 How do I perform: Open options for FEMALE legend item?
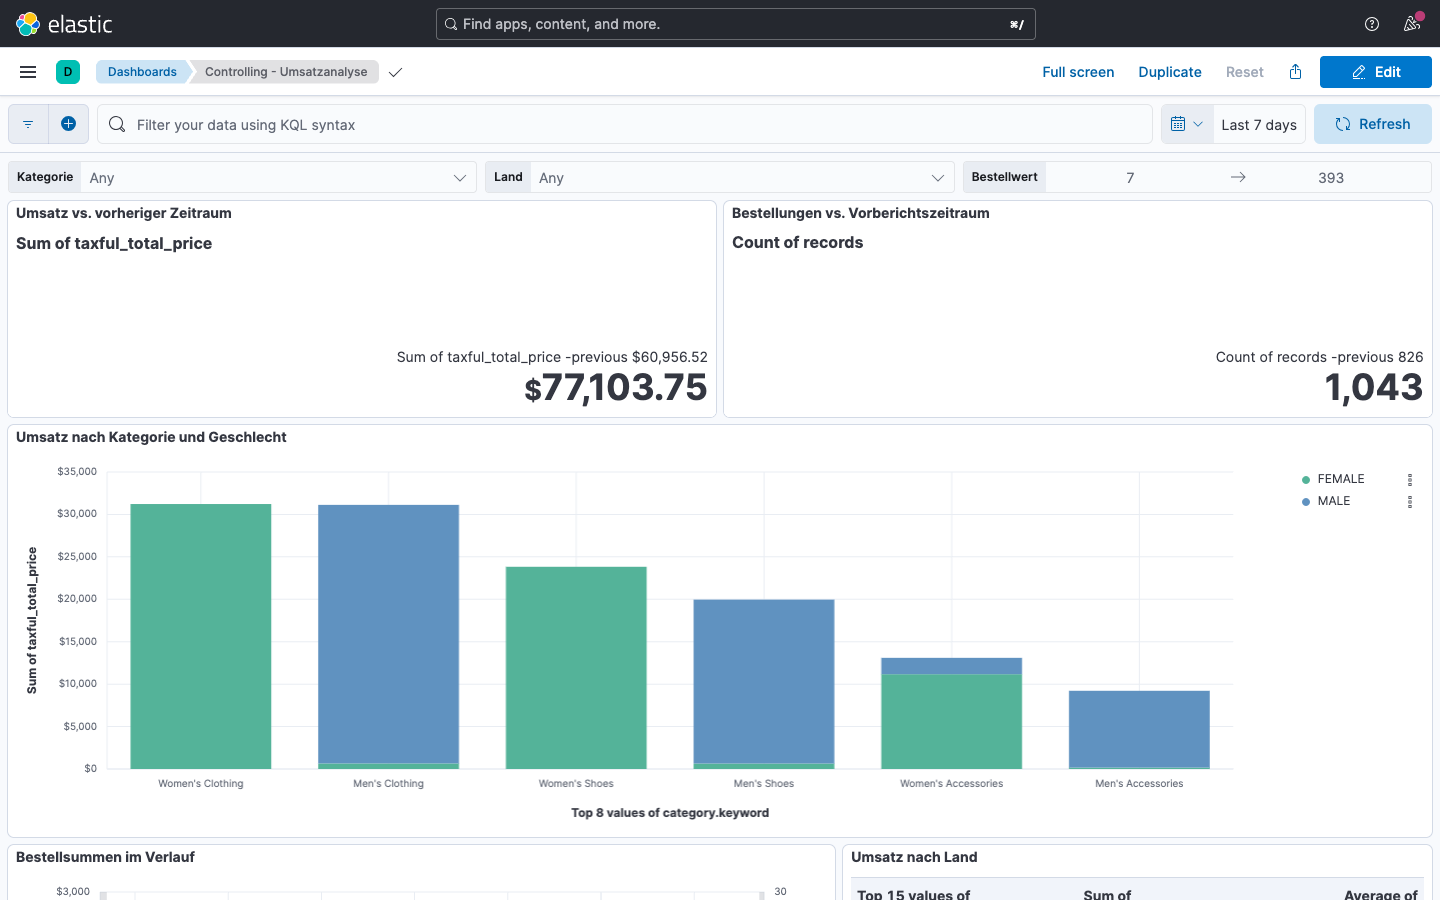pos(1410,480)
